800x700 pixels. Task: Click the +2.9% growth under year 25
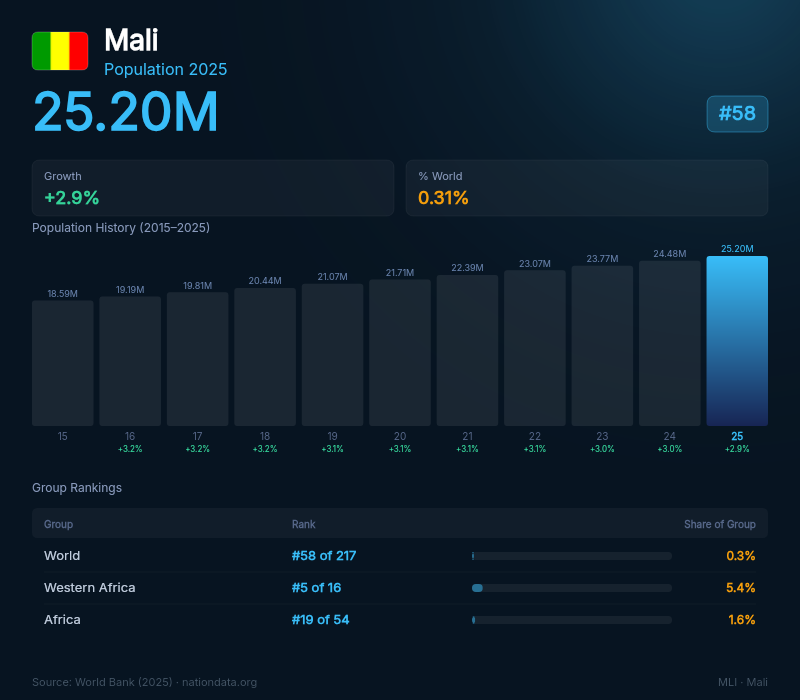737,449
